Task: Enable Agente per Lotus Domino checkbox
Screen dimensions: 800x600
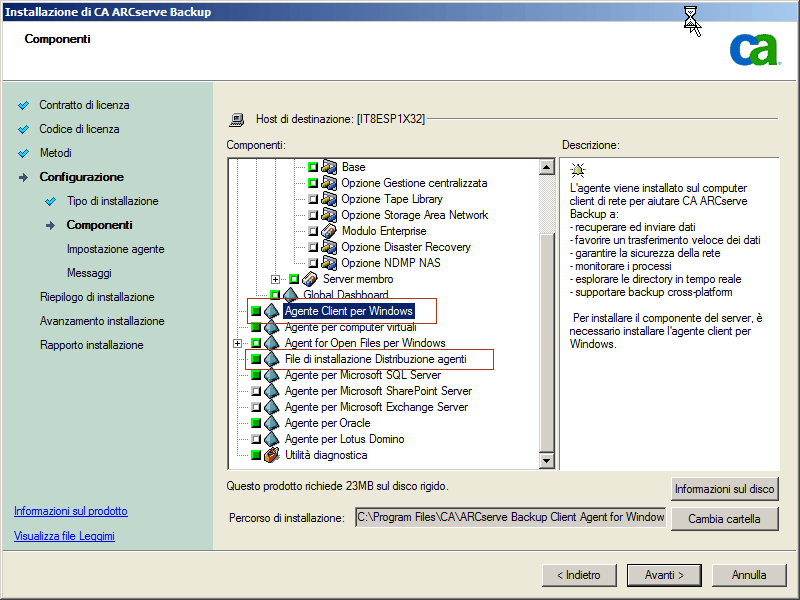Action: (256, 439)
